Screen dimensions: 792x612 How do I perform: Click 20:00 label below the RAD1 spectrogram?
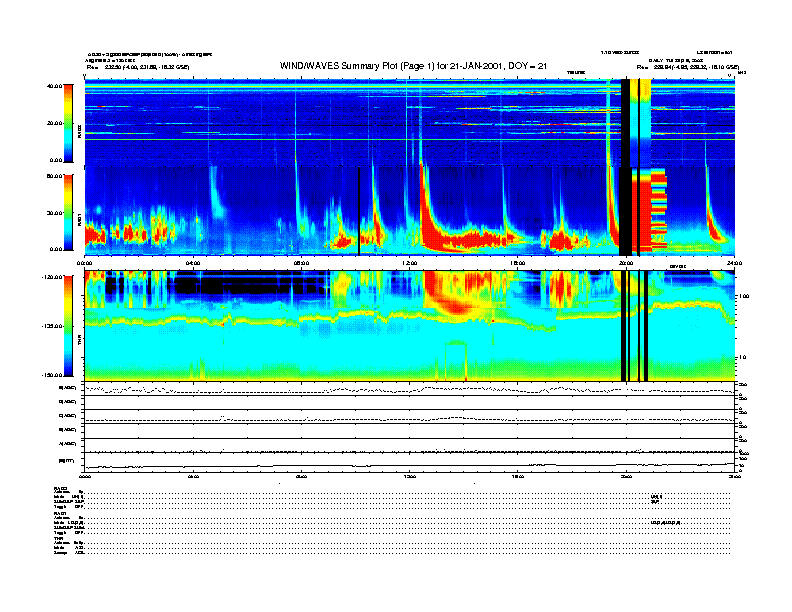click(x=626, y=263)
